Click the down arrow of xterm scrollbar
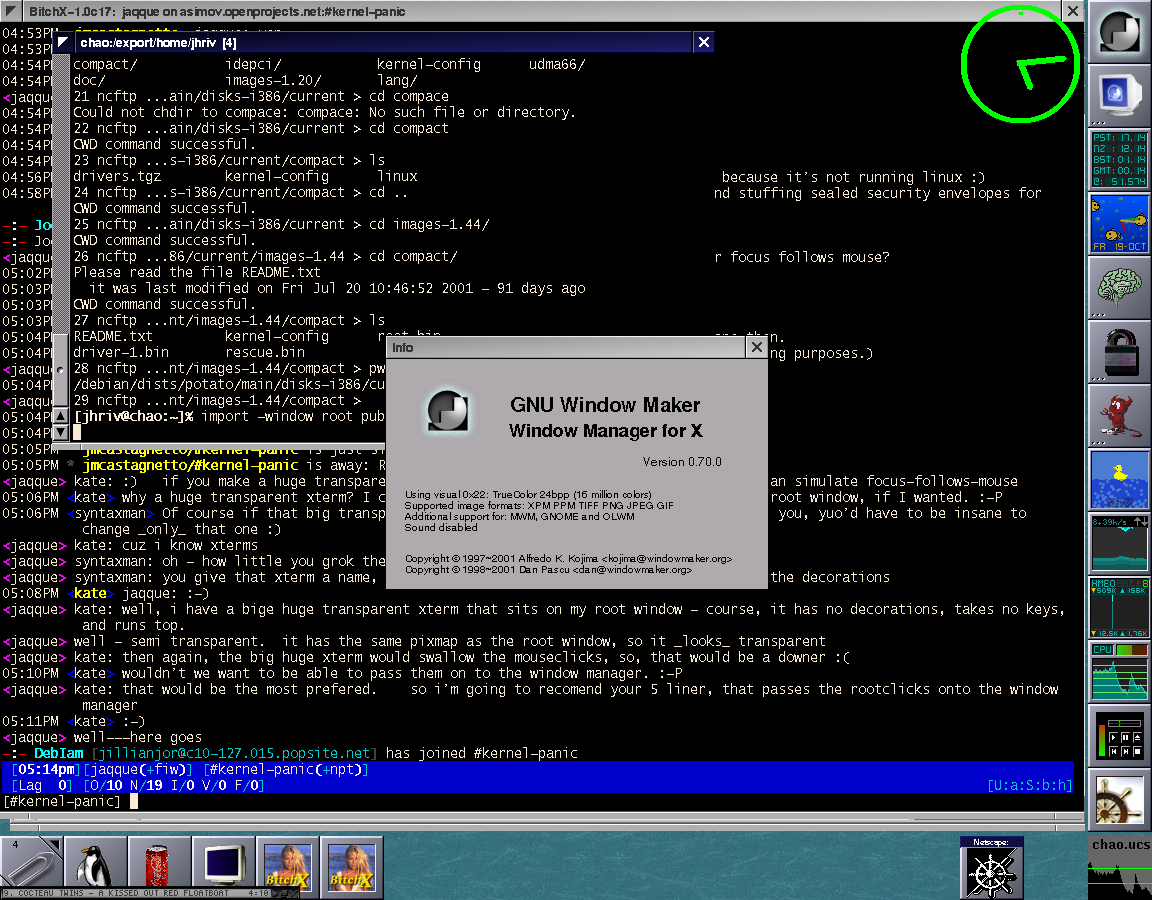The height and width of the screenshot is (900, 1152). [61, 432]
